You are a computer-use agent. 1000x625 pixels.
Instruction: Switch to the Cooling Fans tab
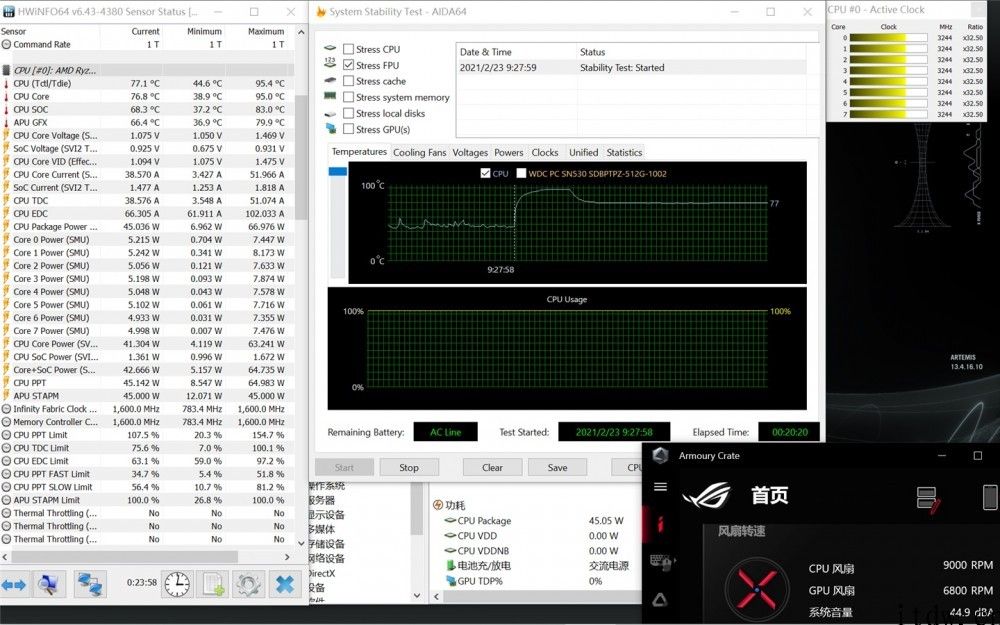[420, 152]
